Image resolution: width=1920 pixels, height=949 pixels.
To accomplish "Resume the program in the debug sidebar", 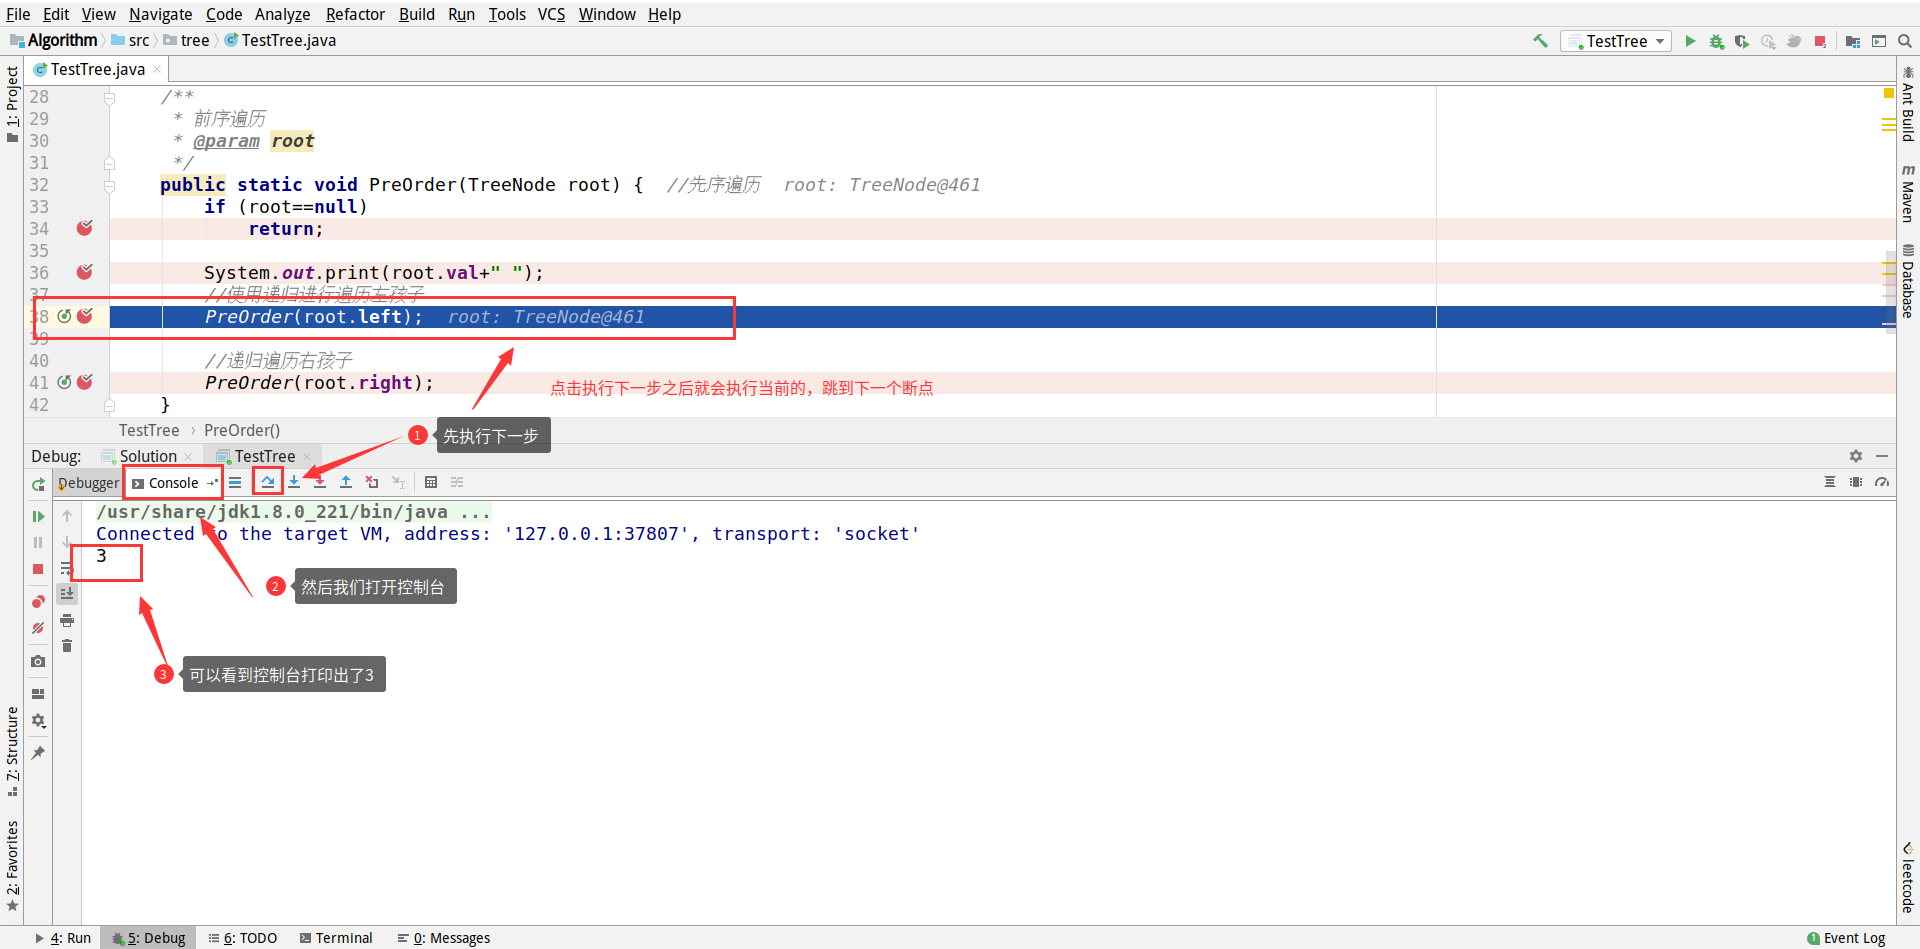I will tap(38, 516).
